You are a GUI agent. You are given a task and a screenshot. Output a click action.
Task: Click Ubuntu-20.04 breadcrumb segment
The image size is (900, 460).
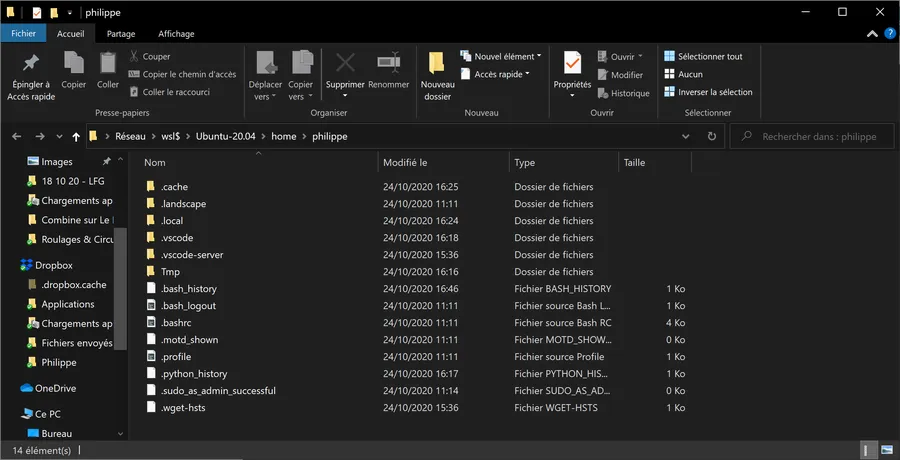226,137
